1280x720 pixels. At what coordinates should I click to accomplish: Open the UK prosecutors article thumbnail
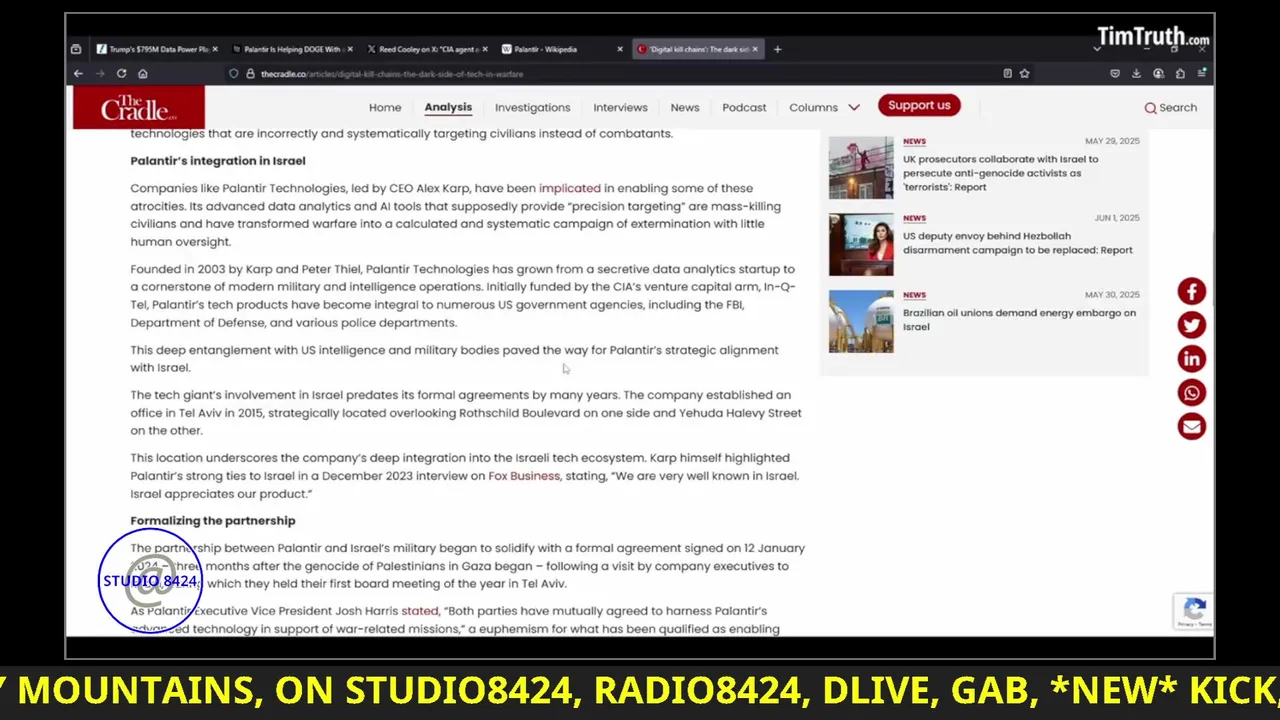861,168
